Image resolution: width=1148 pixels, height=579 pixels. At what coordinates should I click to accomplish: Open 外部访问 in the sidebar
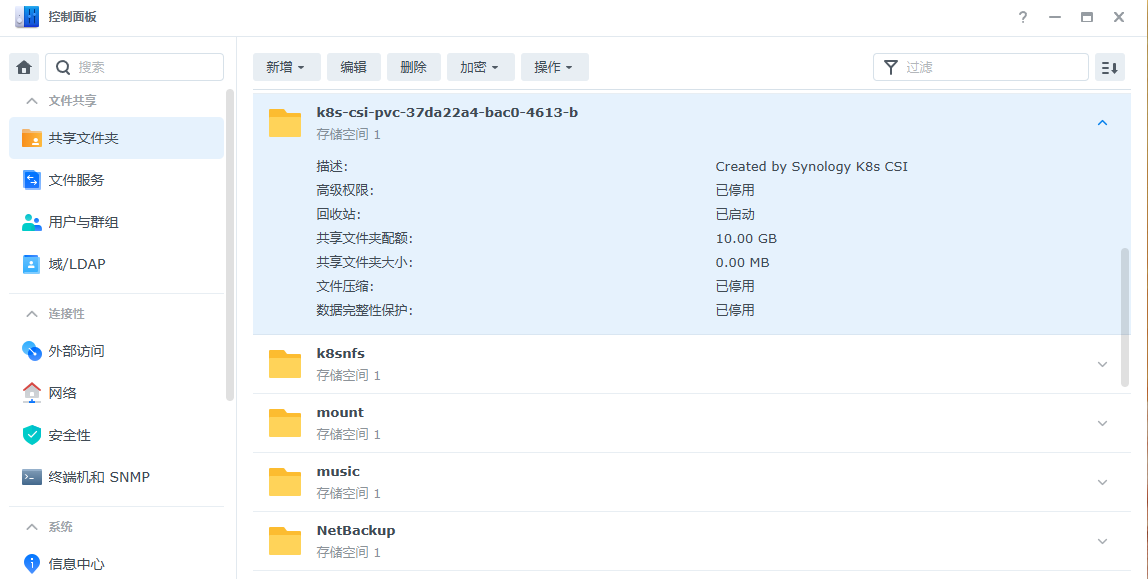coord(116,351)
